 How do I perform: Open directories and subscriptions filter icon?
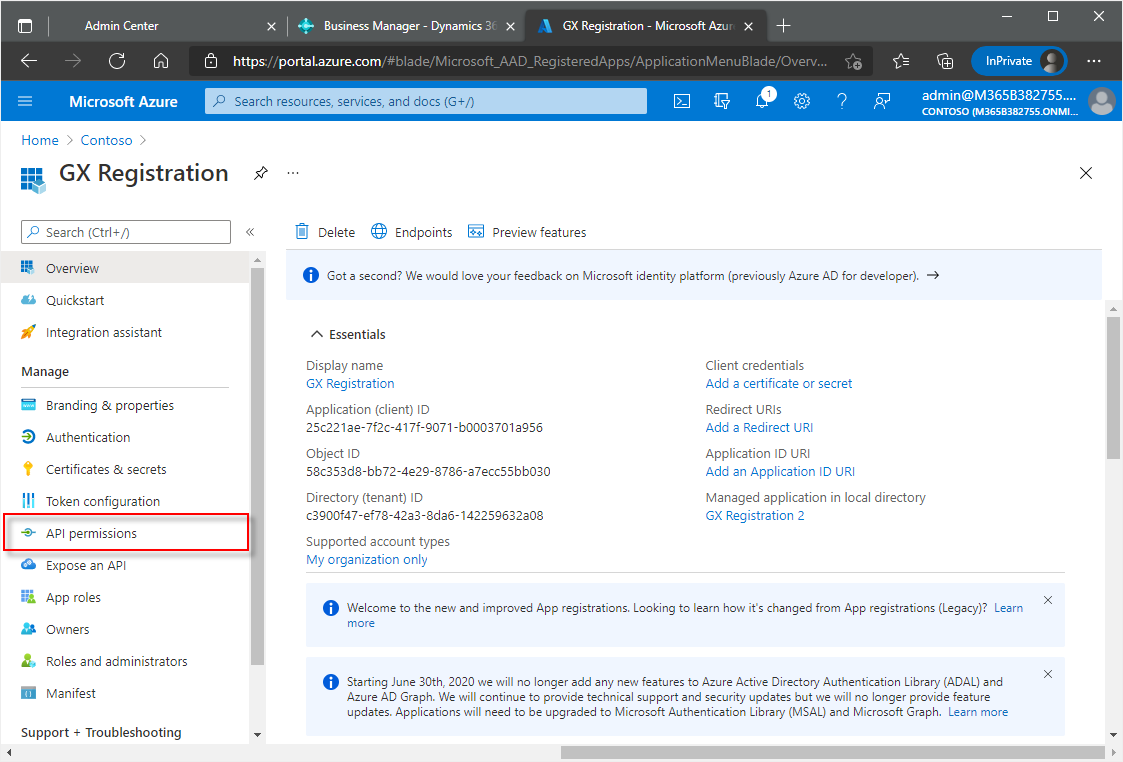[x=722, y=101]
